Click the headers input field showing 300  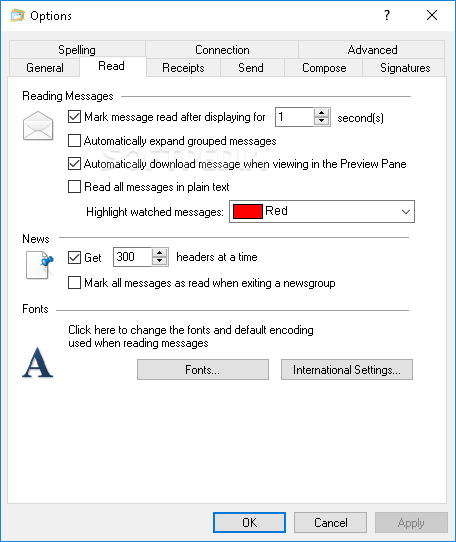click(132, 257)
